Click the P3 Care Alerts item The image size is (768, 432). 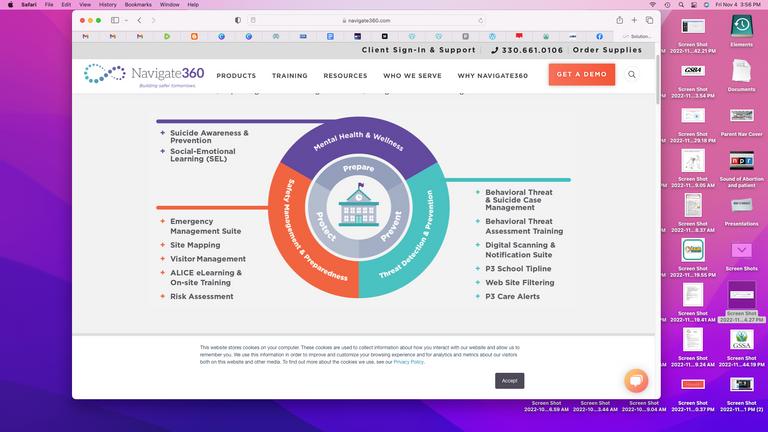(x=512, y=296)
